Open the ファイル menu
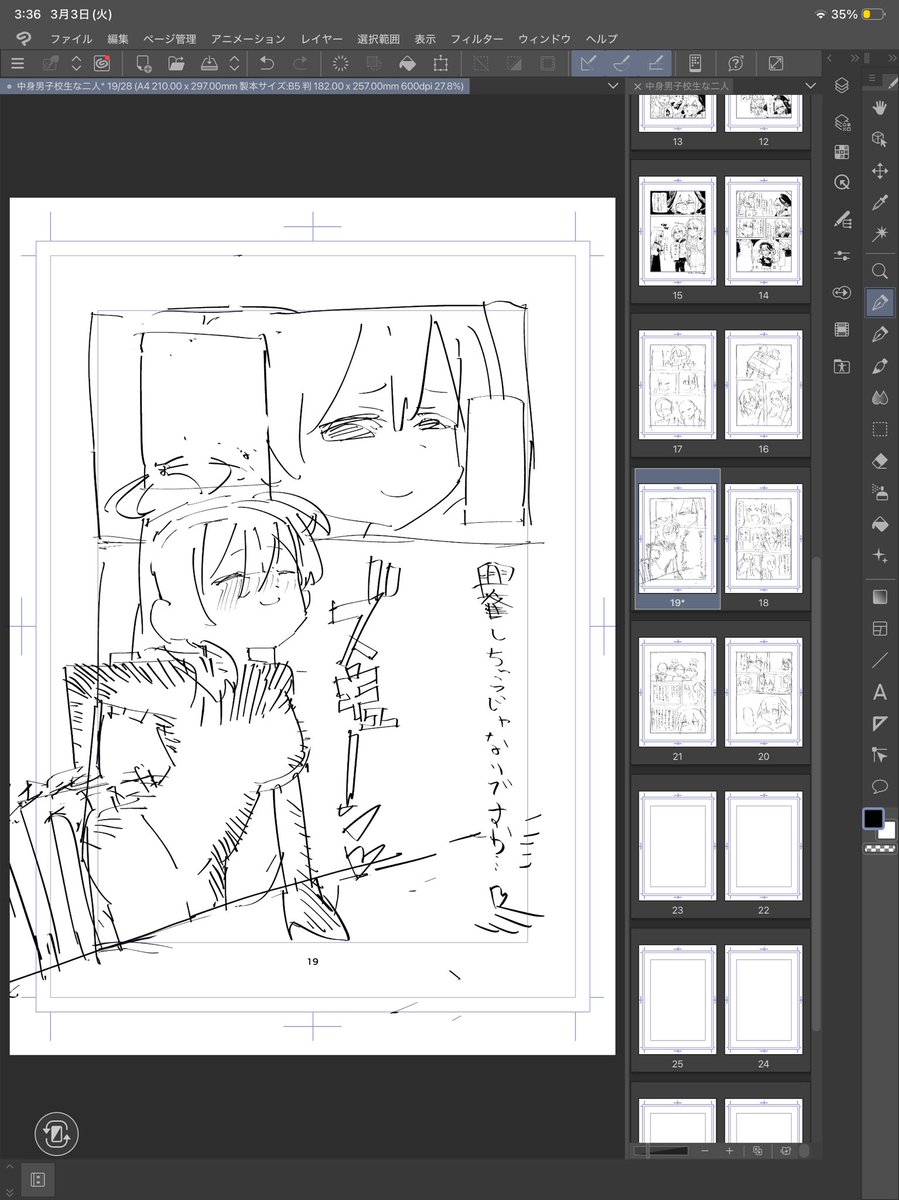Viewport: 899px width, 1200px height. pyautogui.click(x=71, y=38)
